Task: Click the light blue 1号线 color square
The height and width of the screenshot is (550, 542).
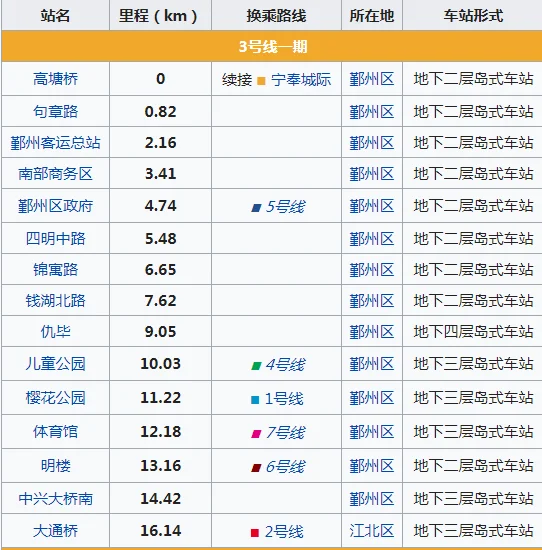Action: coord(255,400)
